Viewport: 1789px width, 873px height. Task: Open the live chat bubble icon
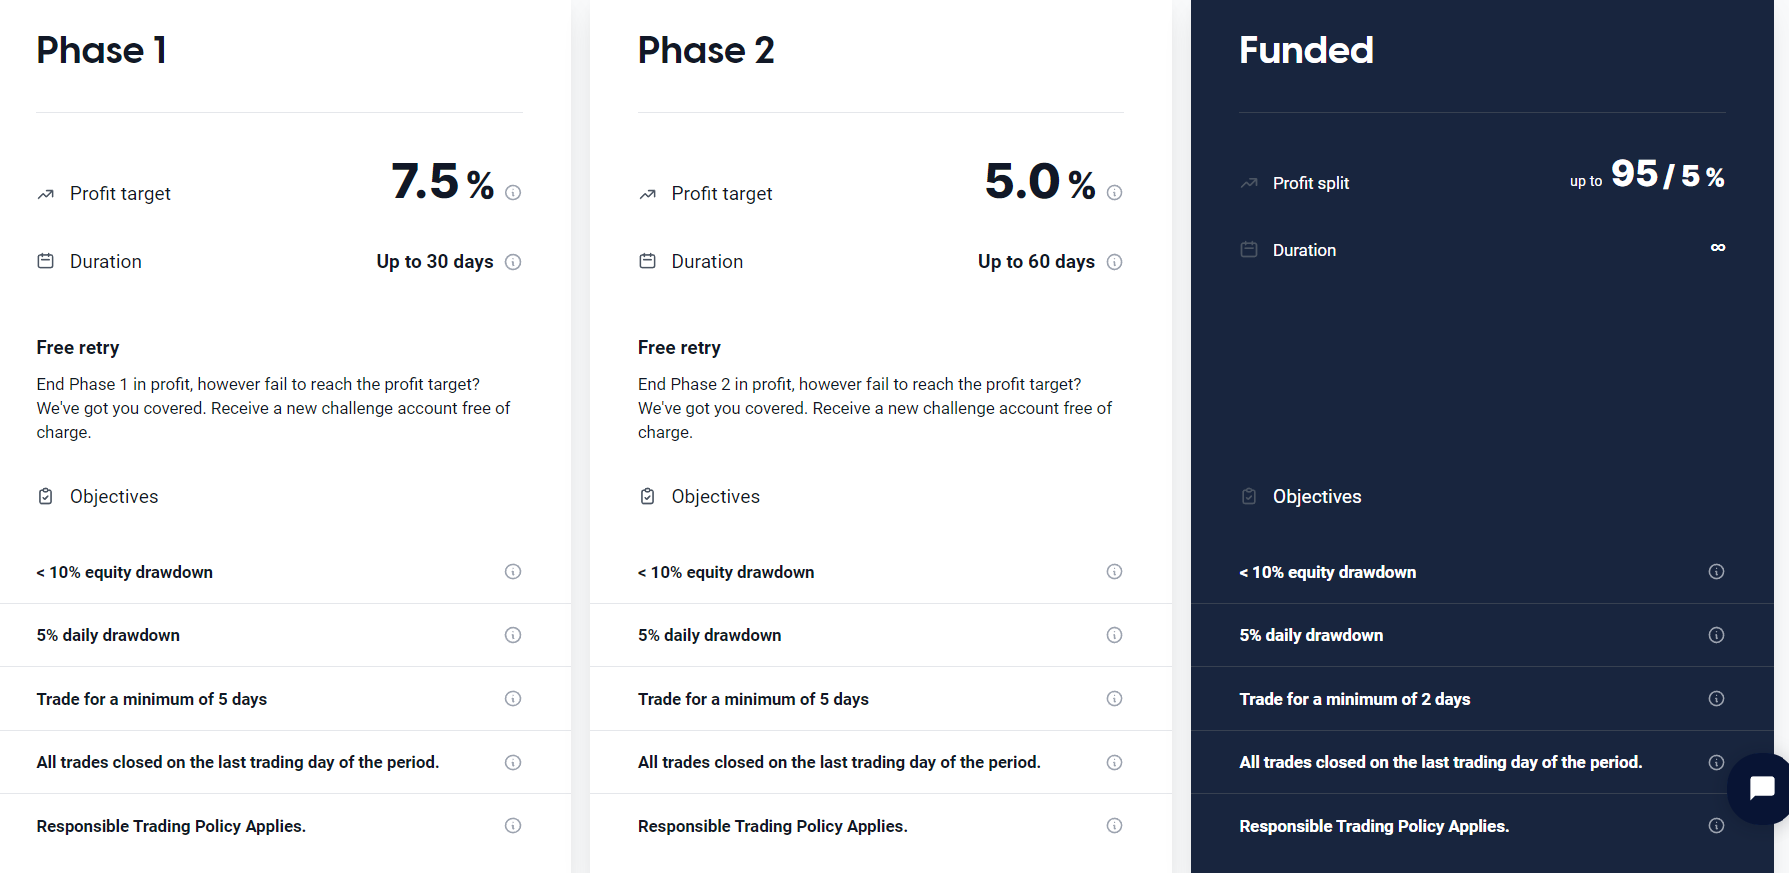click(1761, 788)
